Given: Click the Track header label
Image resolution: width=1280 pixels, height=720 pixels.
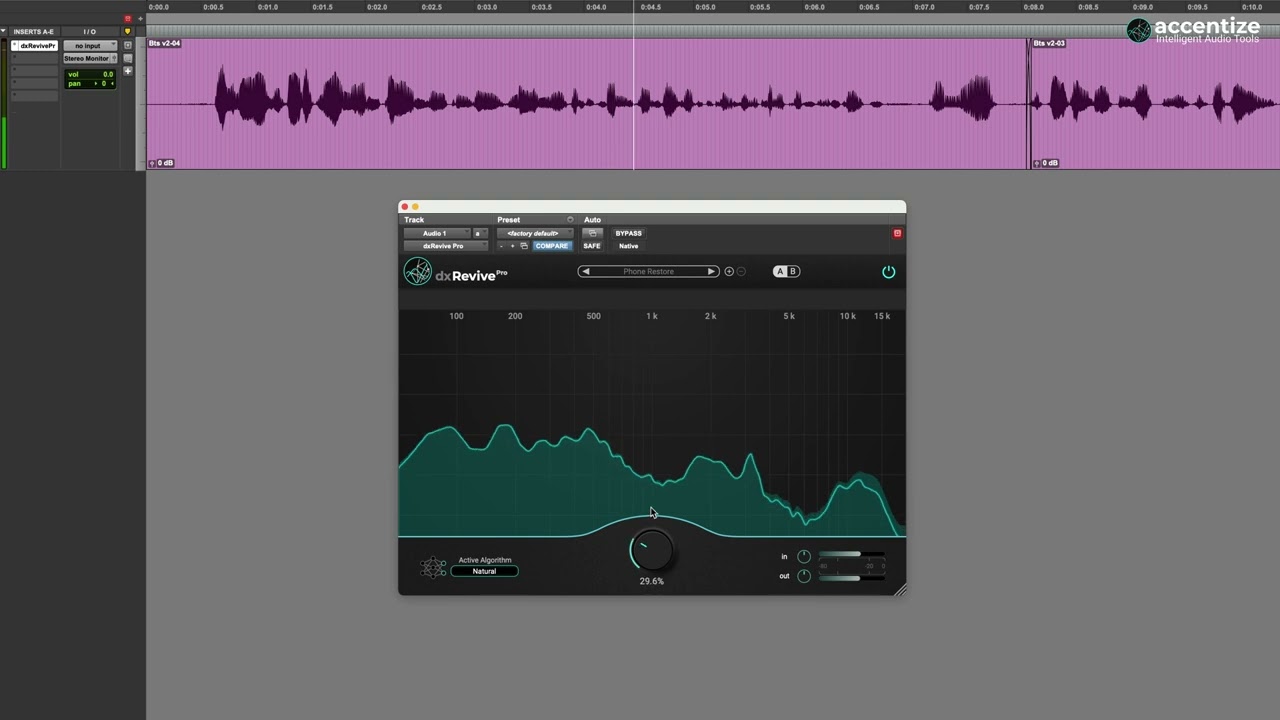Looking at the screenshot, I should pos(414,219).
